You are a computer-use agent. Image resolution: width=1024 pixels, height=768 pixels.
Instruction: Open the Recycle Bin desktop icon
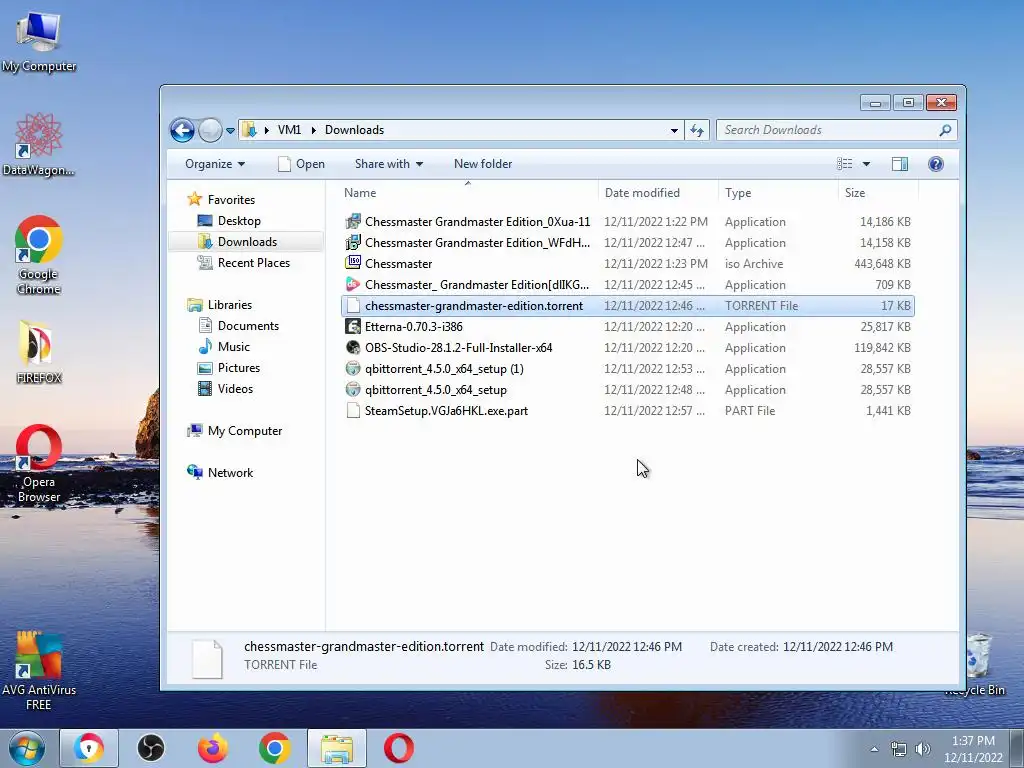pyautogui.click(x=978, y=665)
